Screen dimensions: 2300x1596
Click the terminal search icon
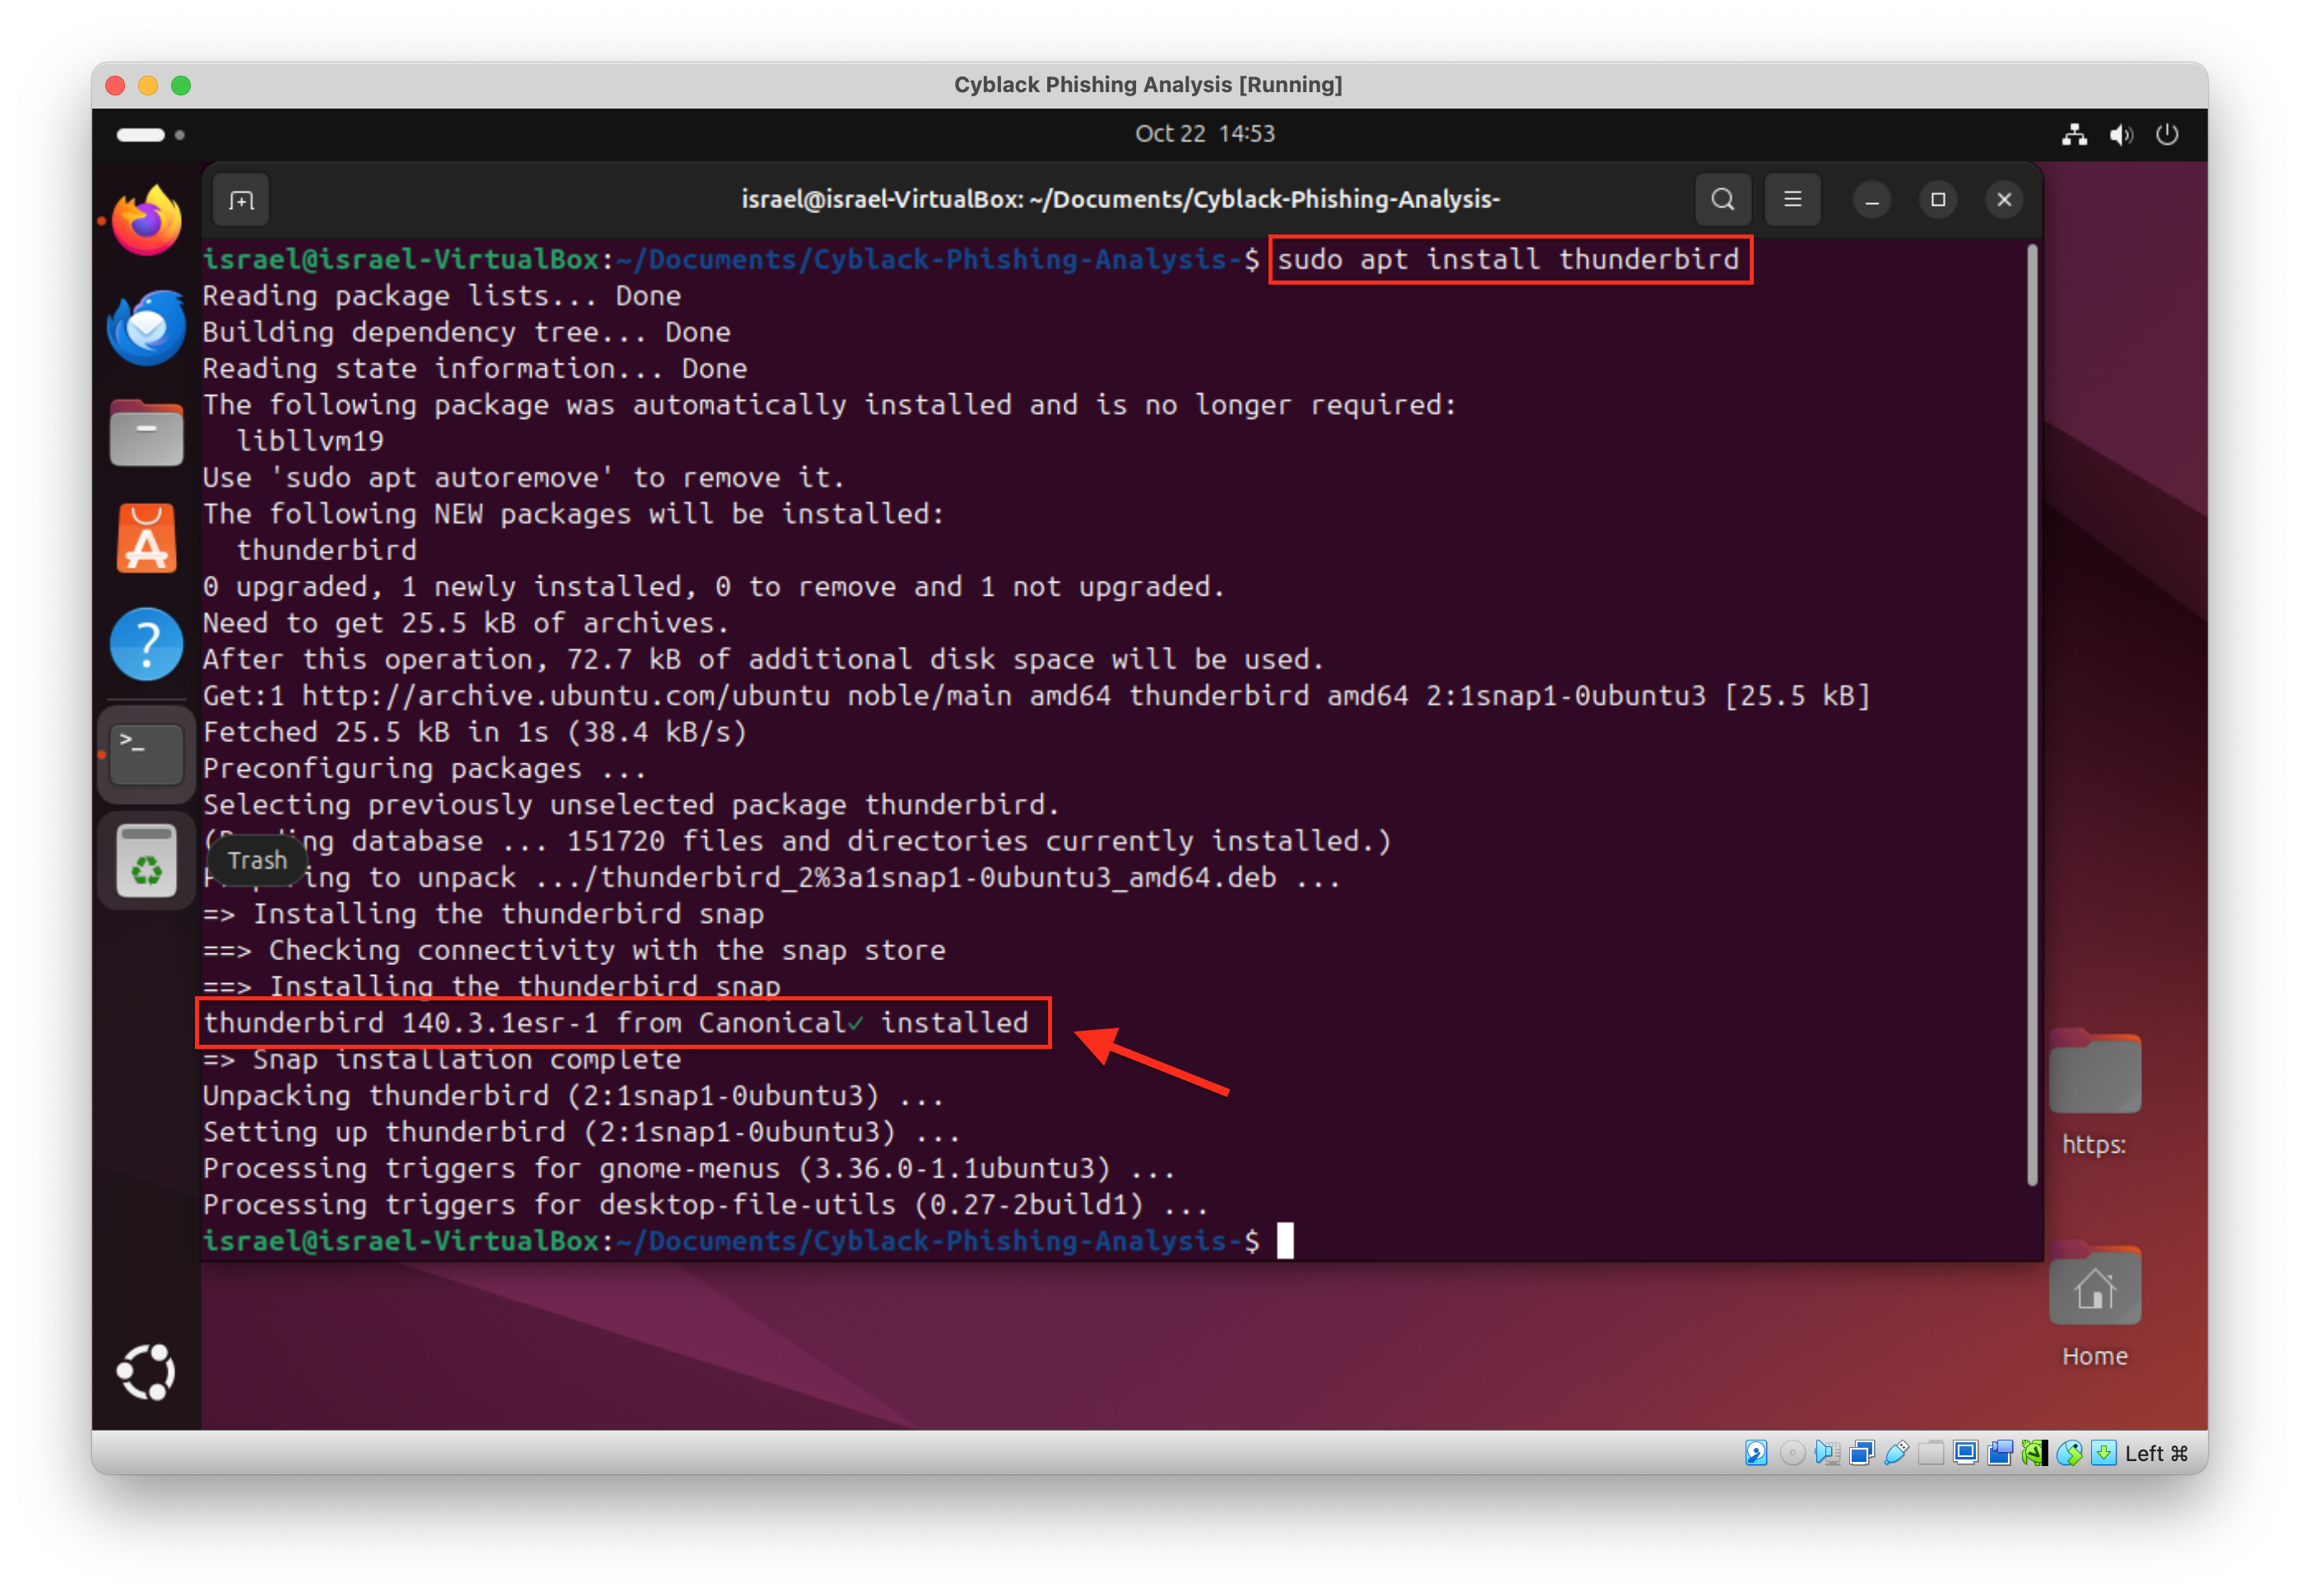(1722, 200)
